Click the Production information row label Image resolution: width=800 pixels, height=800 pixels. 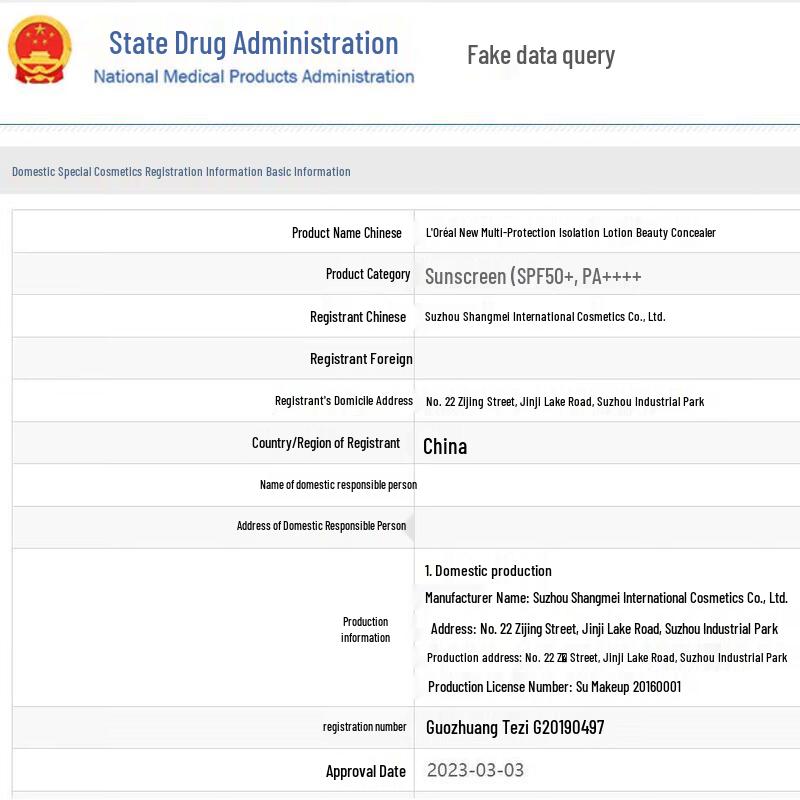365,629
